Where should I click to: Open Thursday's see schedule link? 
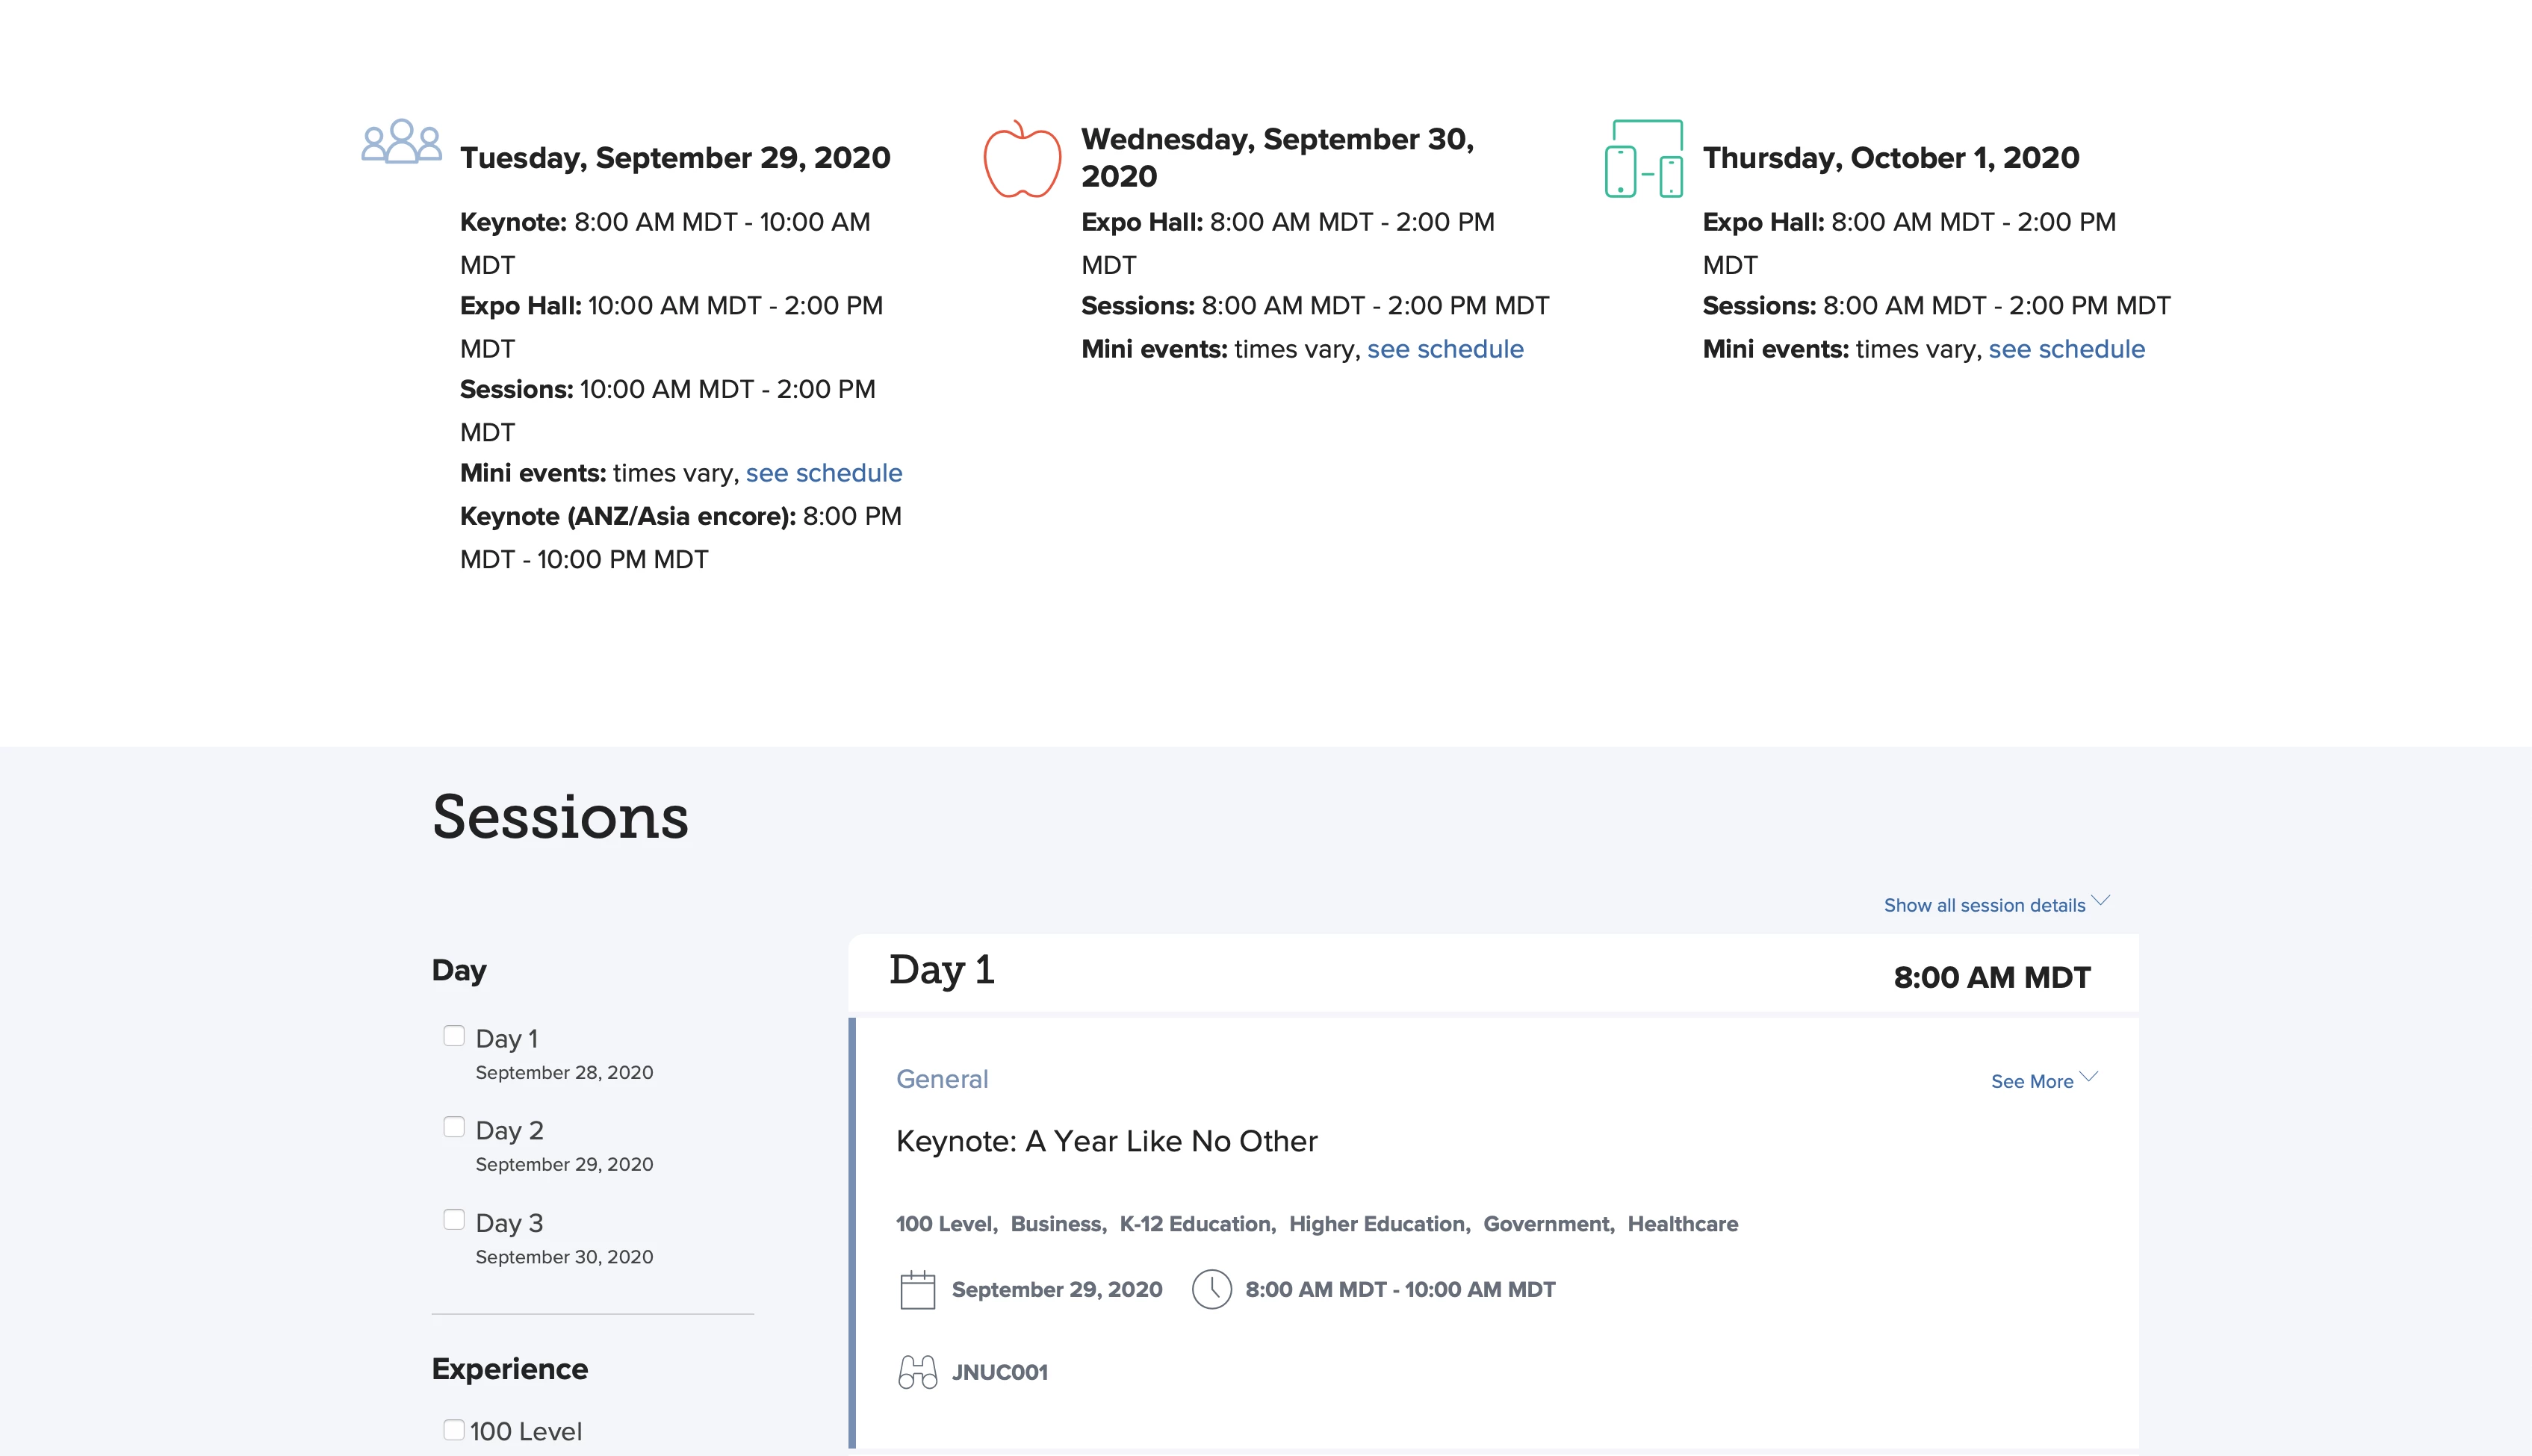(x=2066, y=349)
